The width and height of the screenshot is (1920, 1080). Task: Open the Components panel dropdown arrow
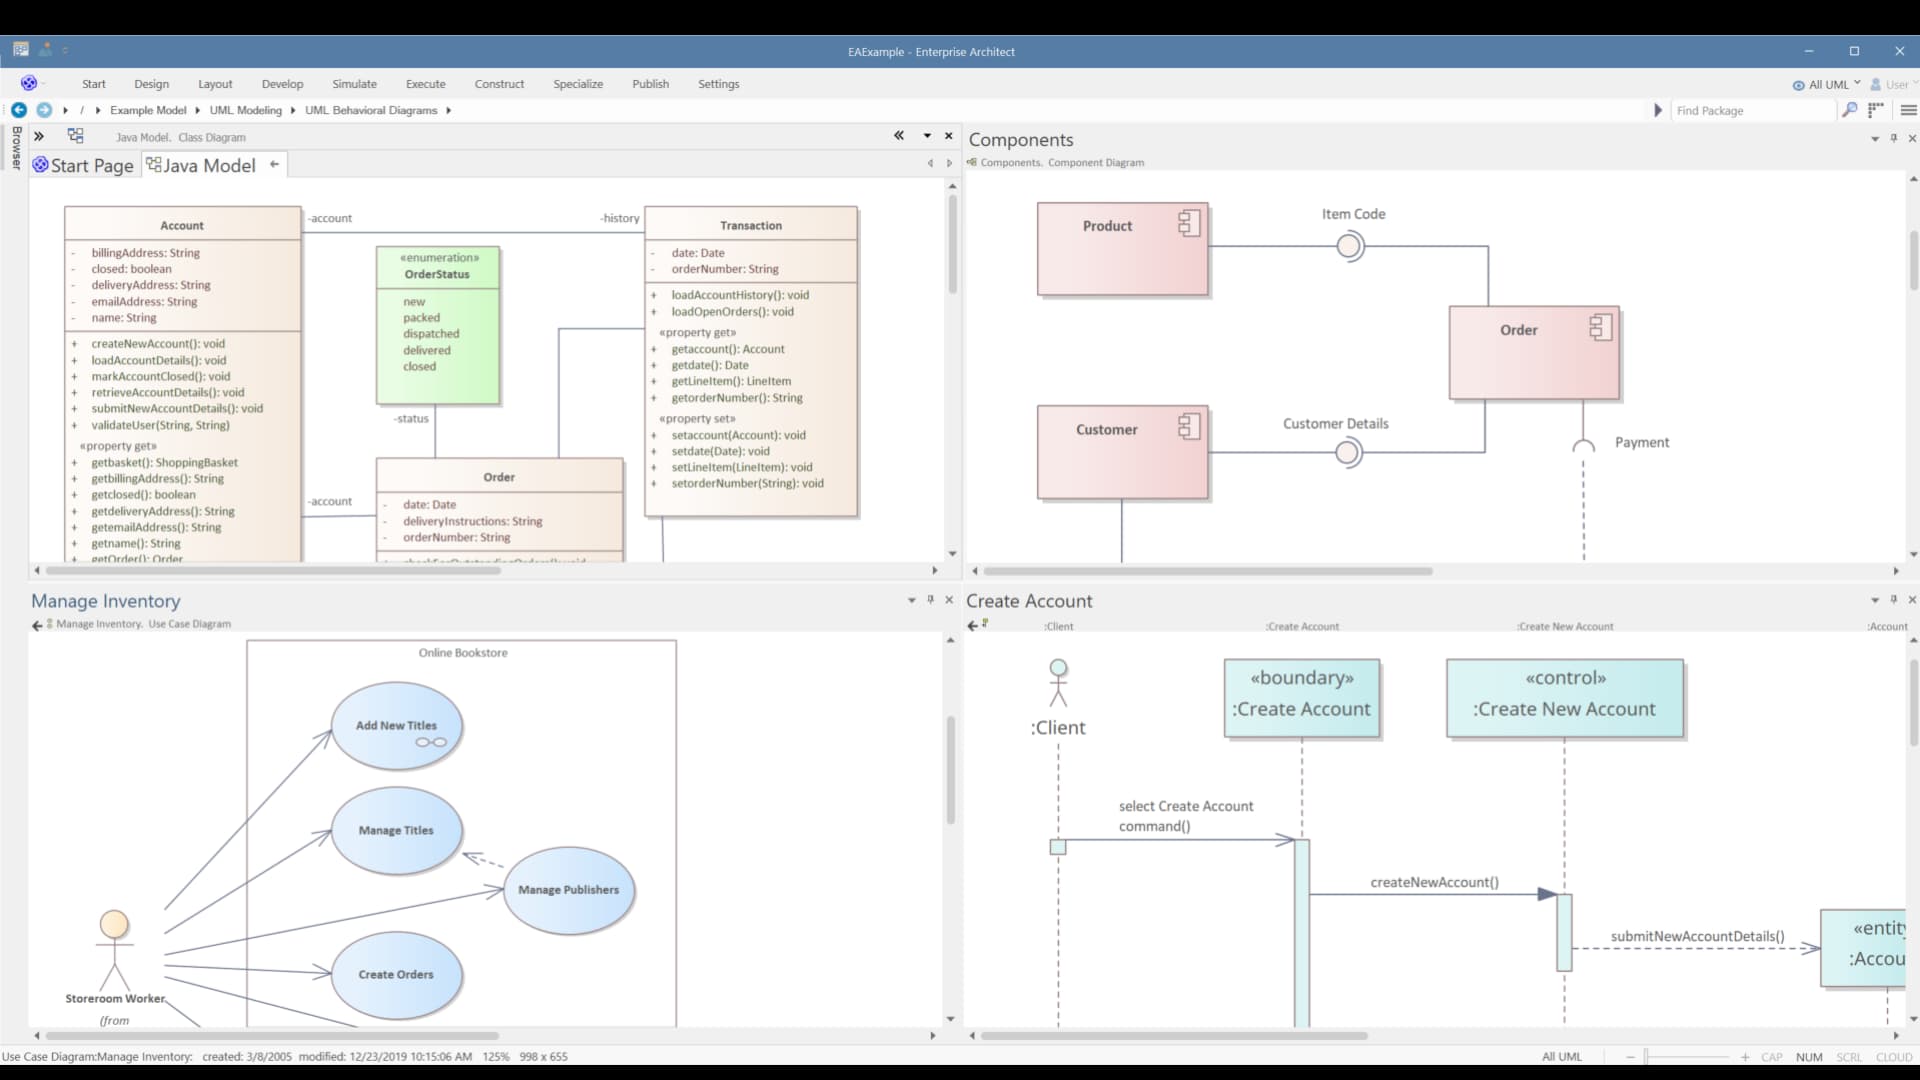point(1875,139)
